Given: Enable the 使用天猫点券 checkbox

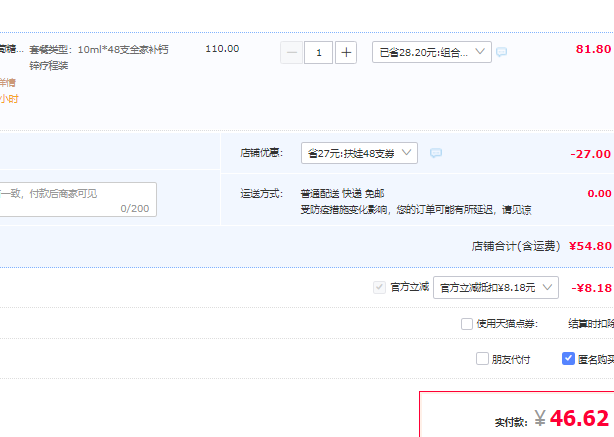Looking at the screenshot, I should (x=467, y=324).
